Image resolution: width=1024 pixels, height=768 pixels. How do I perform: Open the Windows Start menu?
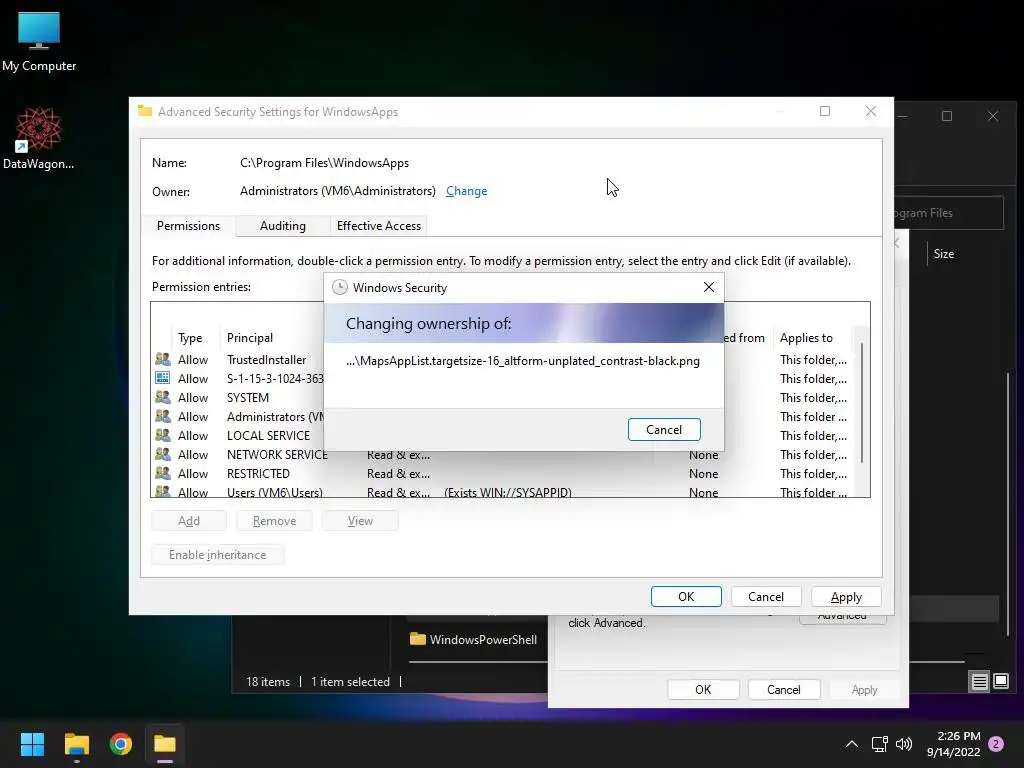32,744
